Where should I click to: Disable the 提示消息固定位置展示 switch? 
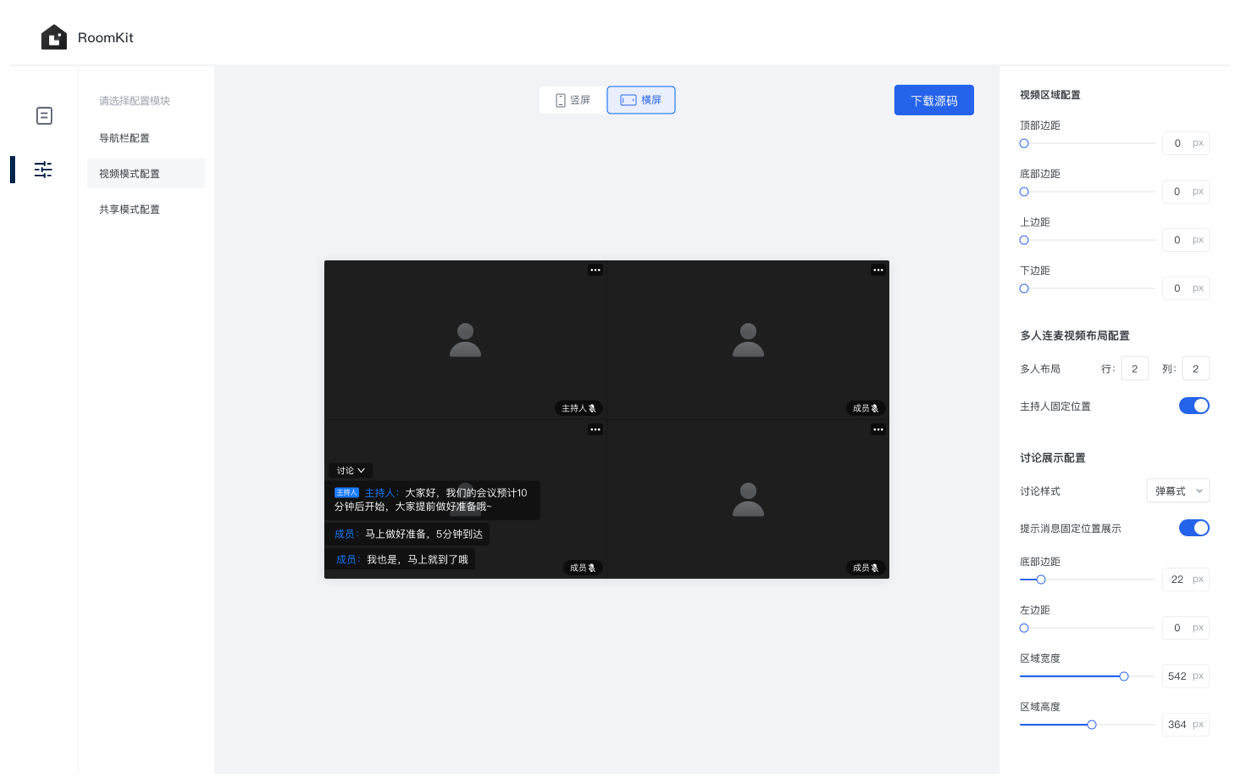pyautogui.click(x=1194, y=528)
